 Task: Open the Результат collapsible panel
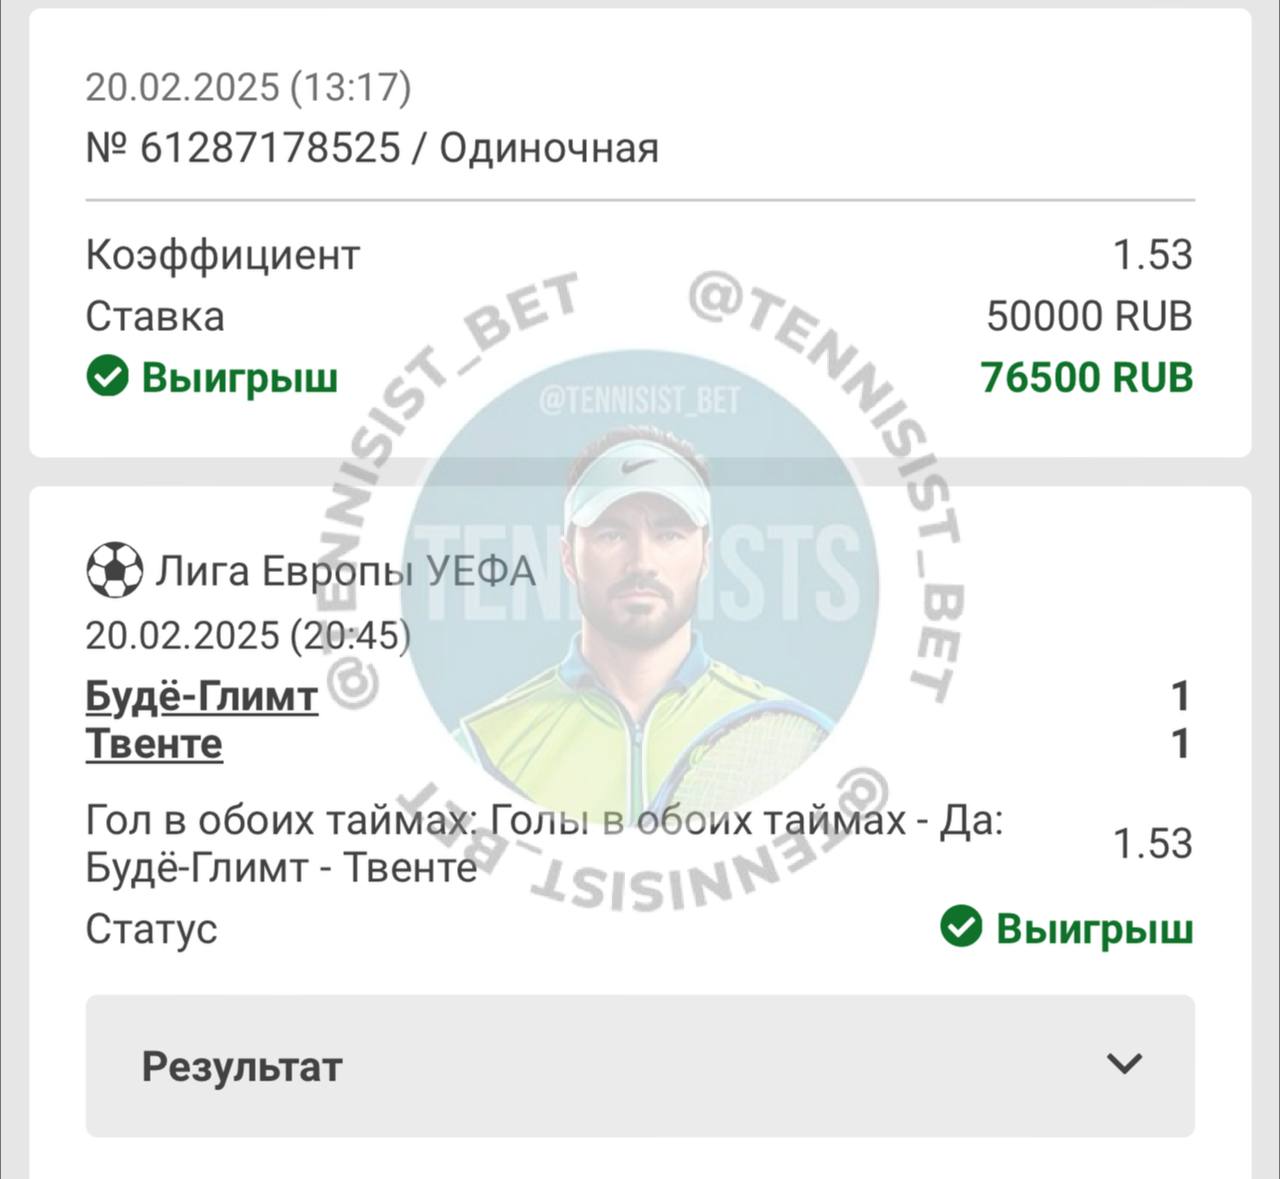click(x=640, y=1066)
